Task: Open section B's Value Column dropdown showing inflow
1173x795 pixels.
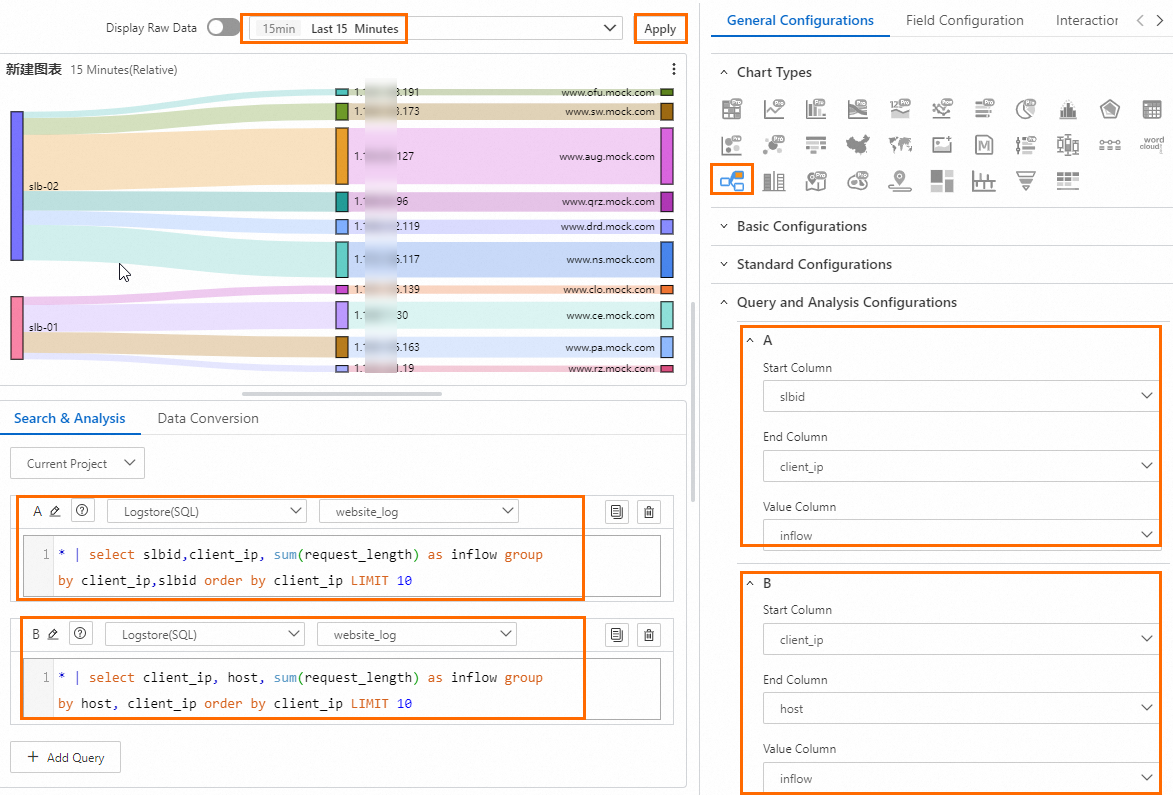Action: pos(961,779)
